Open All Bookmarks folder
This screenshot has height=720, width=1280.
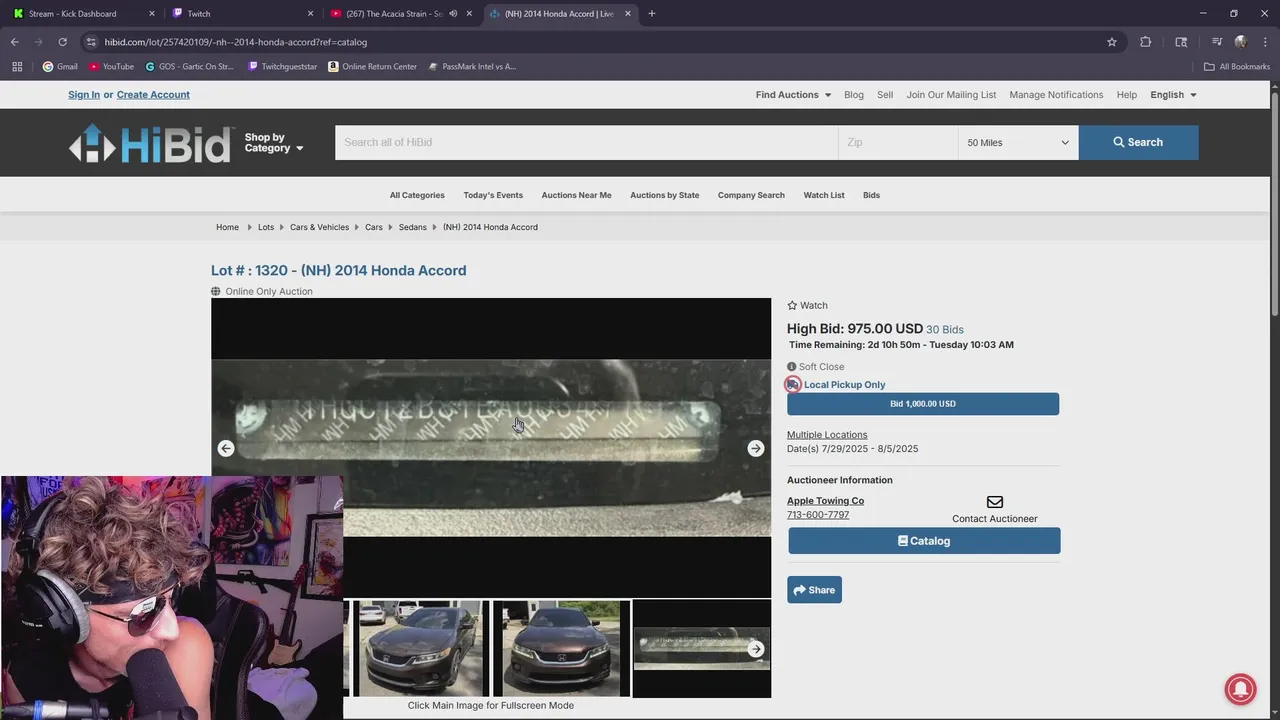1237,67
